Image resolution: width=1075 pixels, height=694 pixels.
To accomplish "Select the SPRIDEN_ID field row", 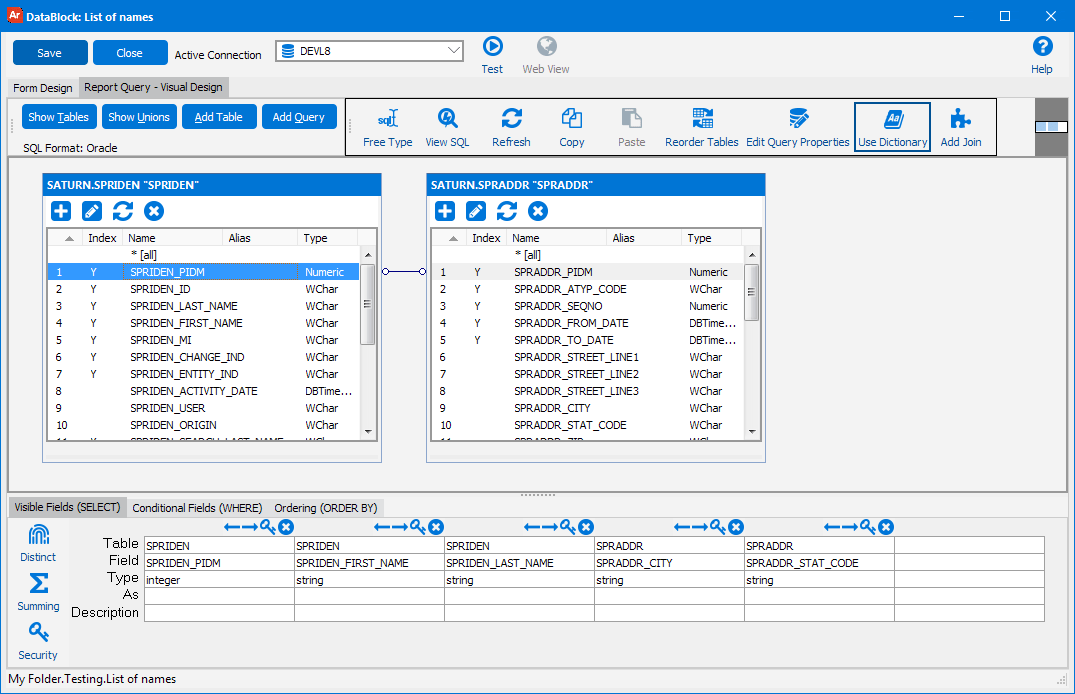I will pos(204,289).
